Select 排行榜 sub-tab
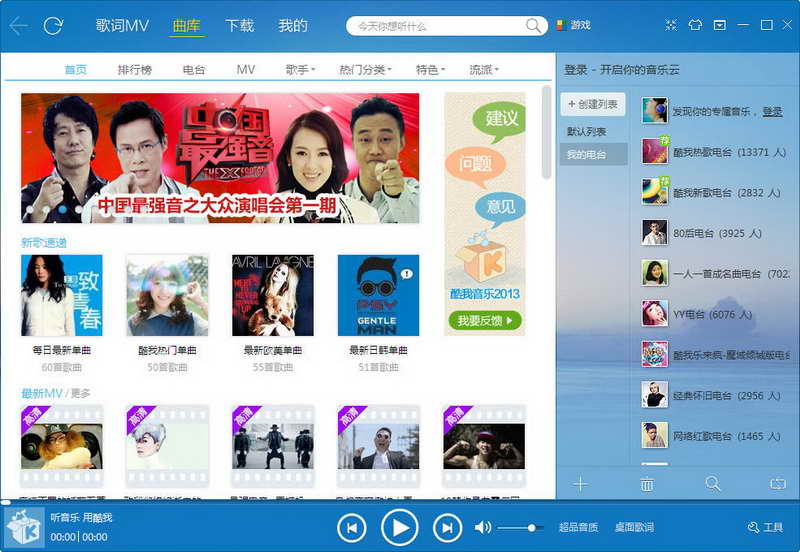This screenshot has width=800, height=552. [135, 70]
